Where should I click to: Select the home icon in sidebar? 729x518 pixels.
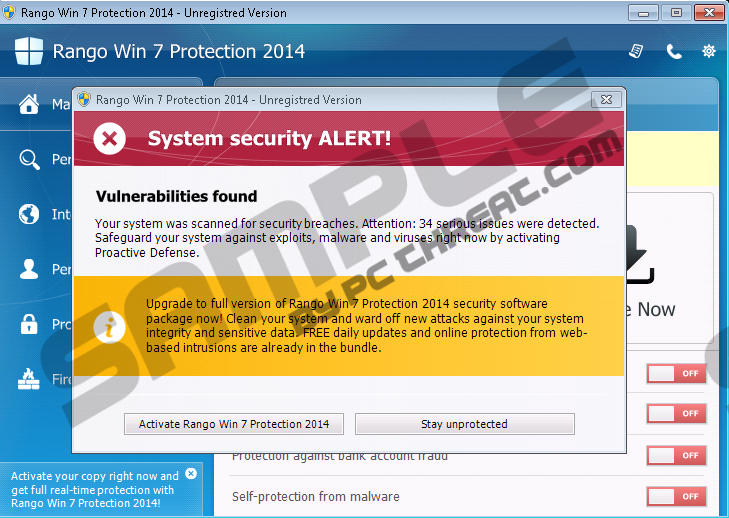click(29, 104)
